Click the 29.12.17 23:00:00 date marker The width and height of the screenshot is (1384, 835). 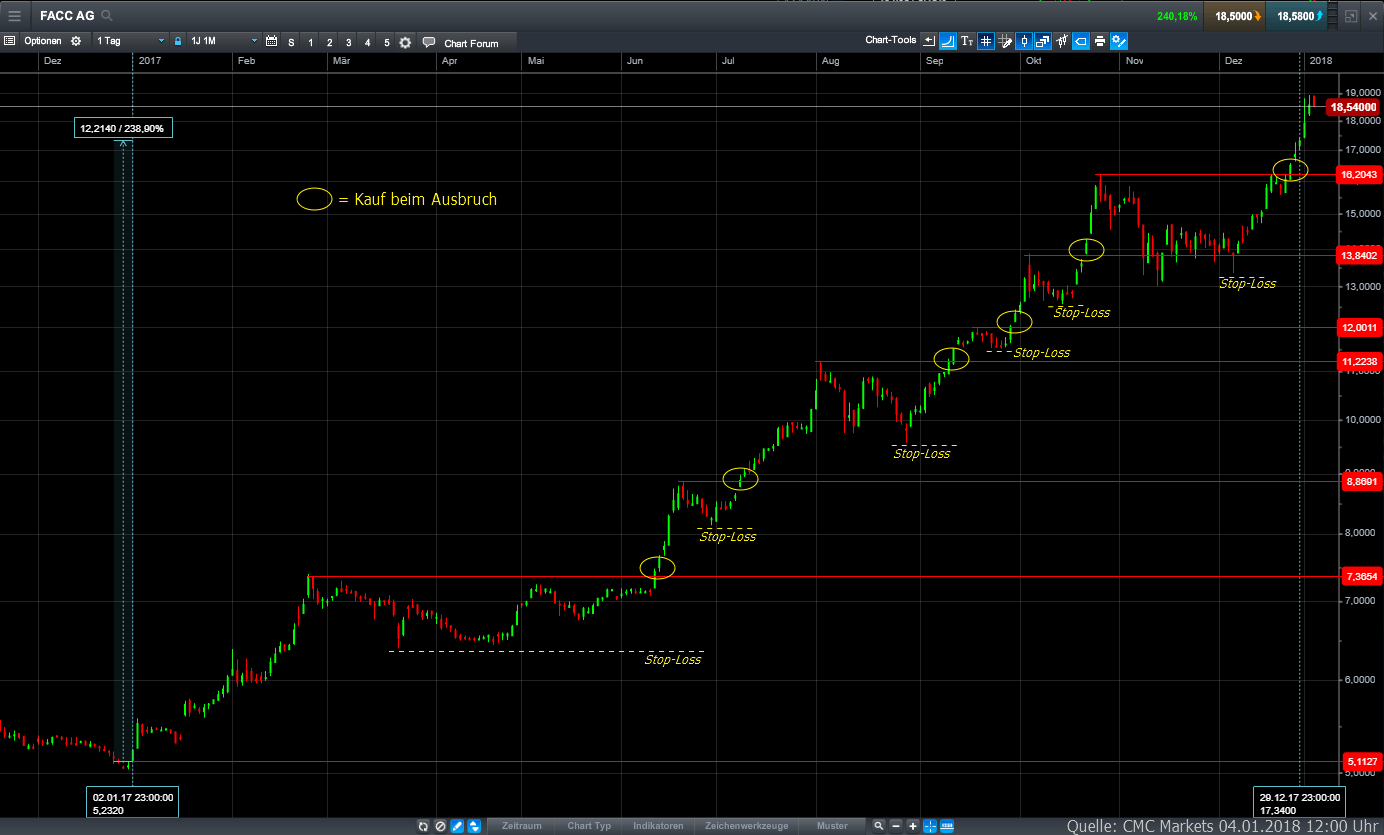point(1299,803)
